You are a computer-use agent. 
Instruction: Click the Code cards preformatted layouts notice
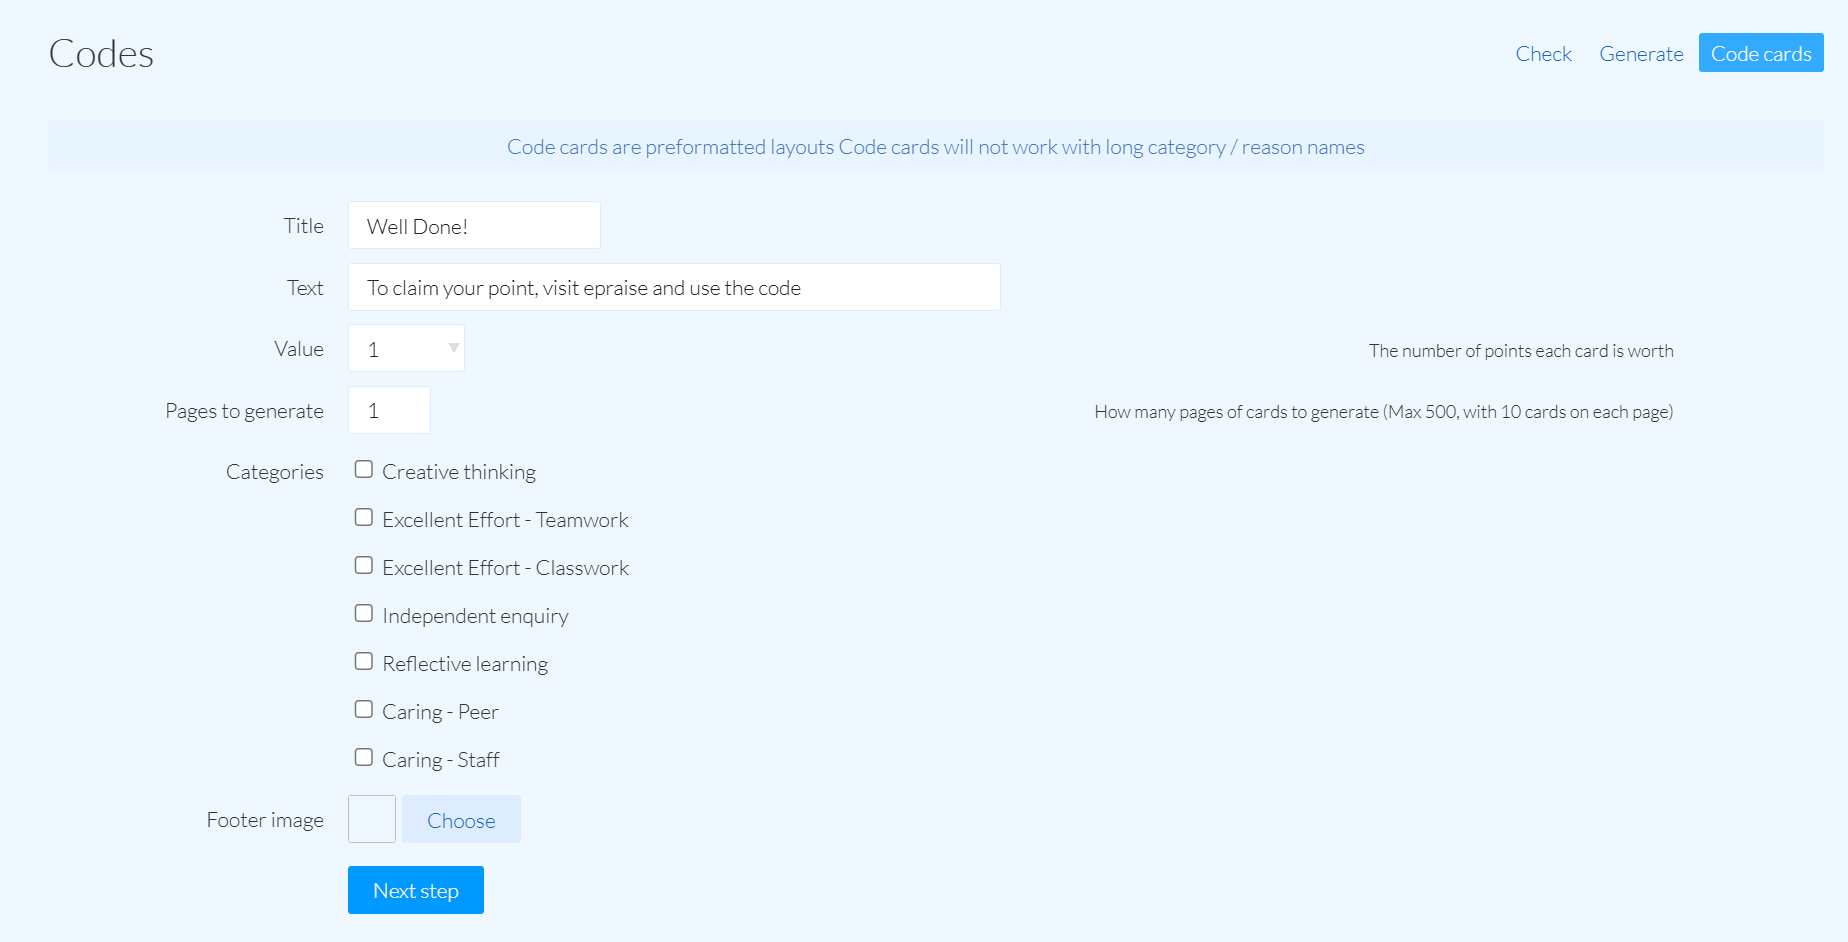tap(935, 147)
